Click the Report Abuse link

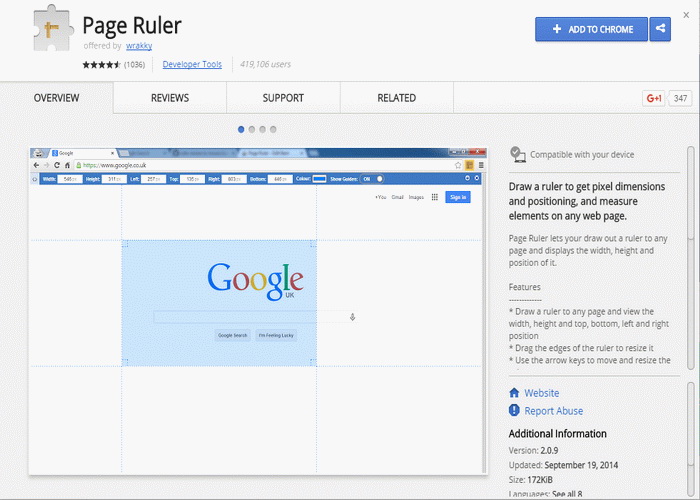(554, 411)
